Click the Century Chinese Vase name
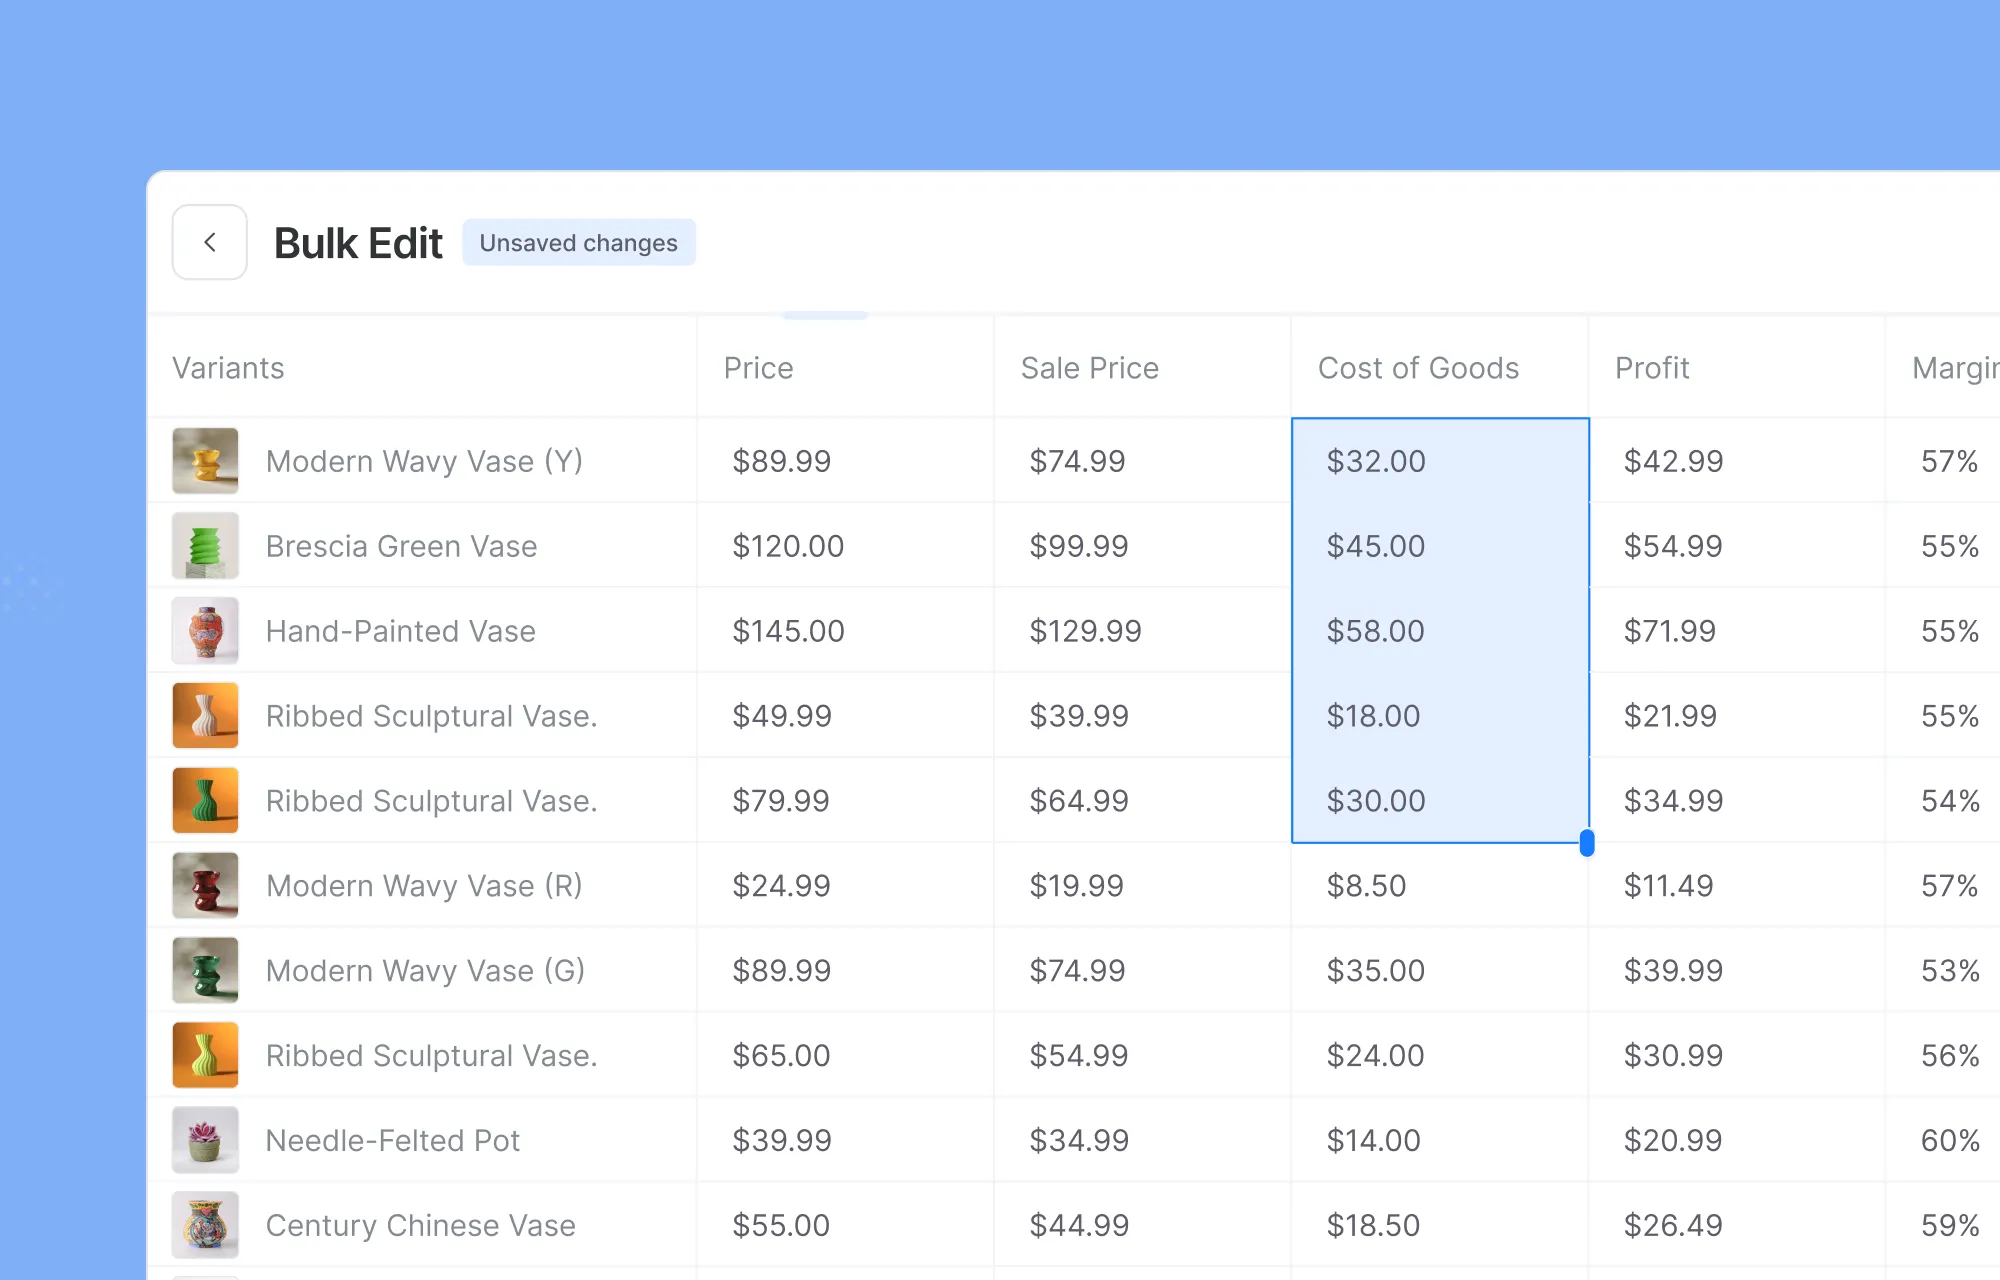 420,1225
